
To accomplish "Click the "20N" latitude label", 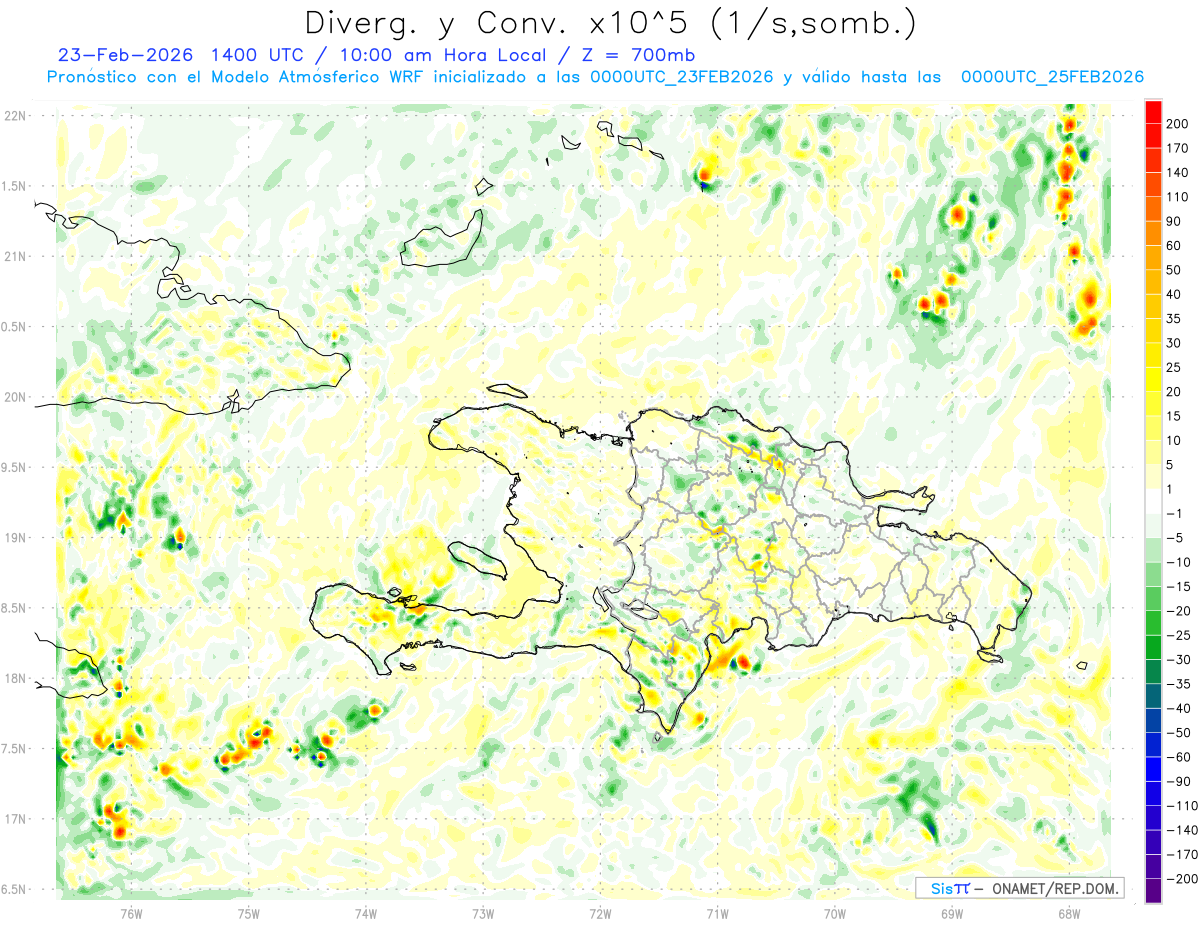I will [x=15, y=397].
